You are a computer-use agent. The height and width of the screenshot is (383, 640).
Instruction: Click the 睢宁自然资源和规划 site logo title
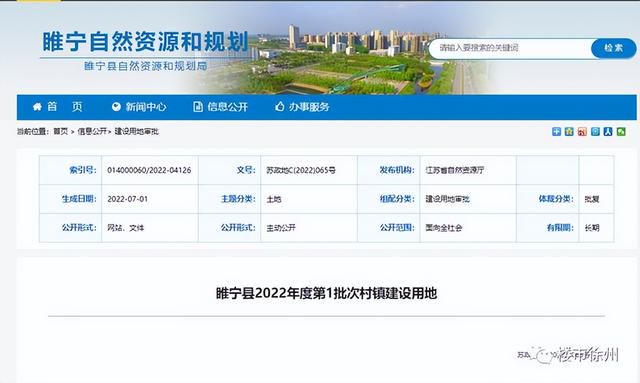[x=145, y=42]
